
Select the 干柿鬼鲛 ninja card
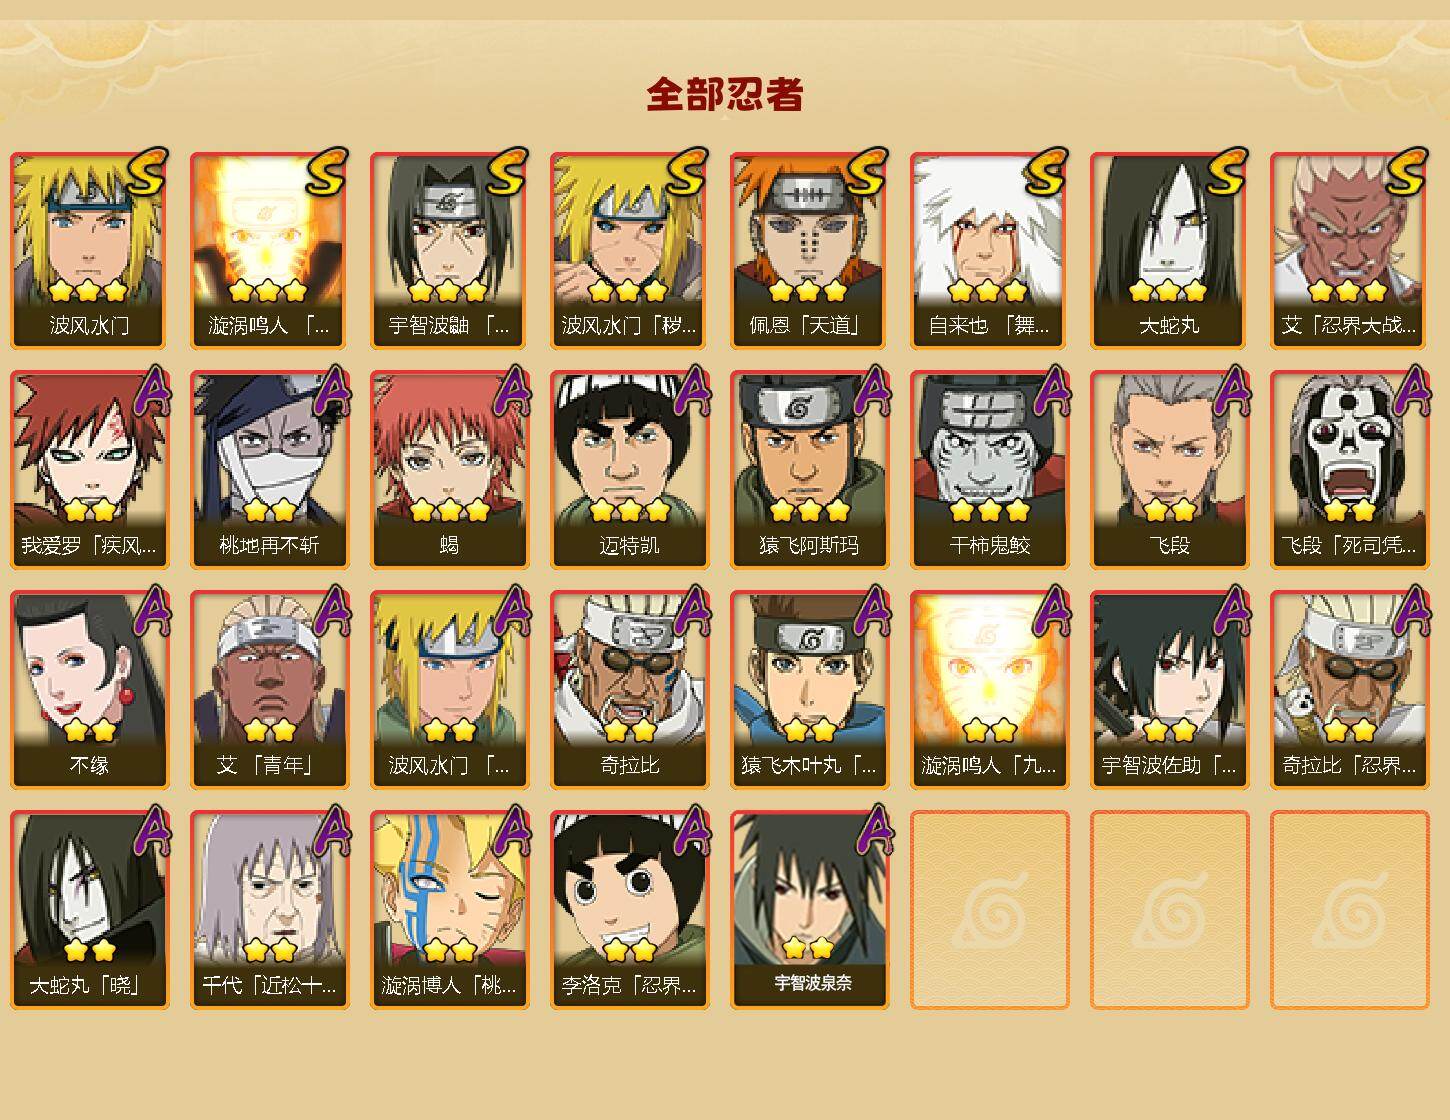pos(989,470)
